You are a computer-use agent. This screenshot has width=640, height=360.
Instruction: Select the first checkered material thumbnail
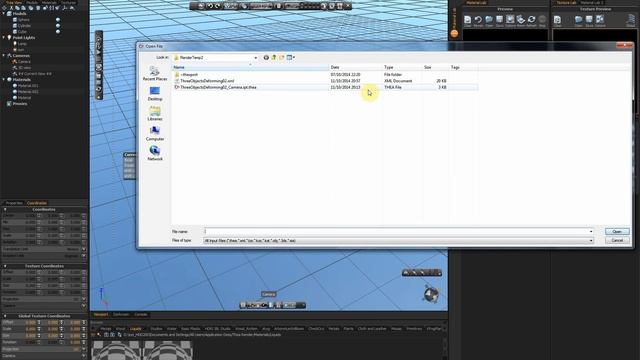pyautogui.click(x=116, y=350)
